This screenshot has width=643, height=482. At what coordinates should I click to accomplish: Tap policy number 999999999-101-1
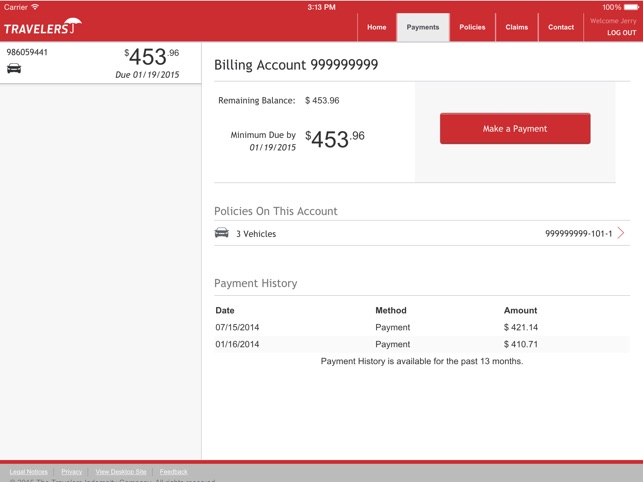pos(578,233)
